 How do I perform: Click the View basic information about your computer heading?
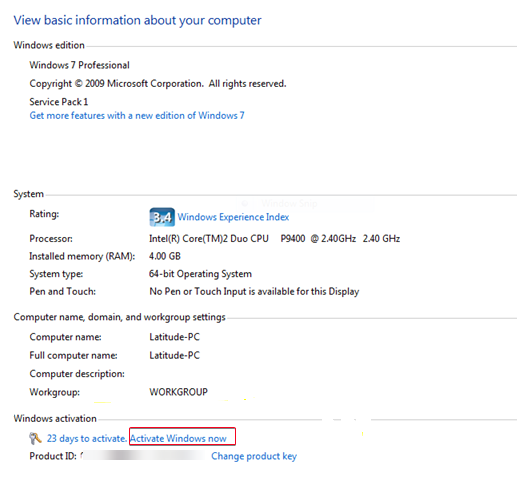(x=137, y=21)
